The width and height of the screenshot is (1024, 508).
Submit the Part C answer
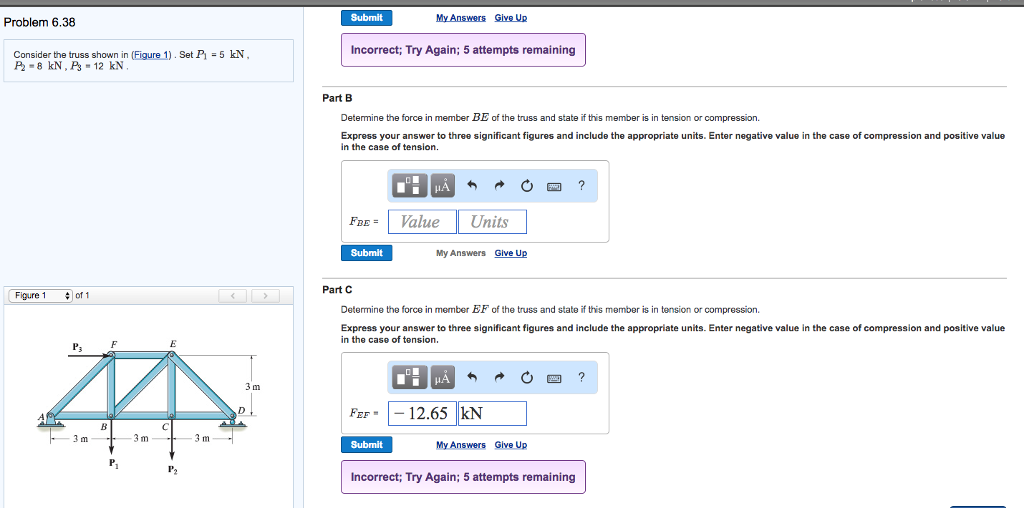tap(366, 445)
